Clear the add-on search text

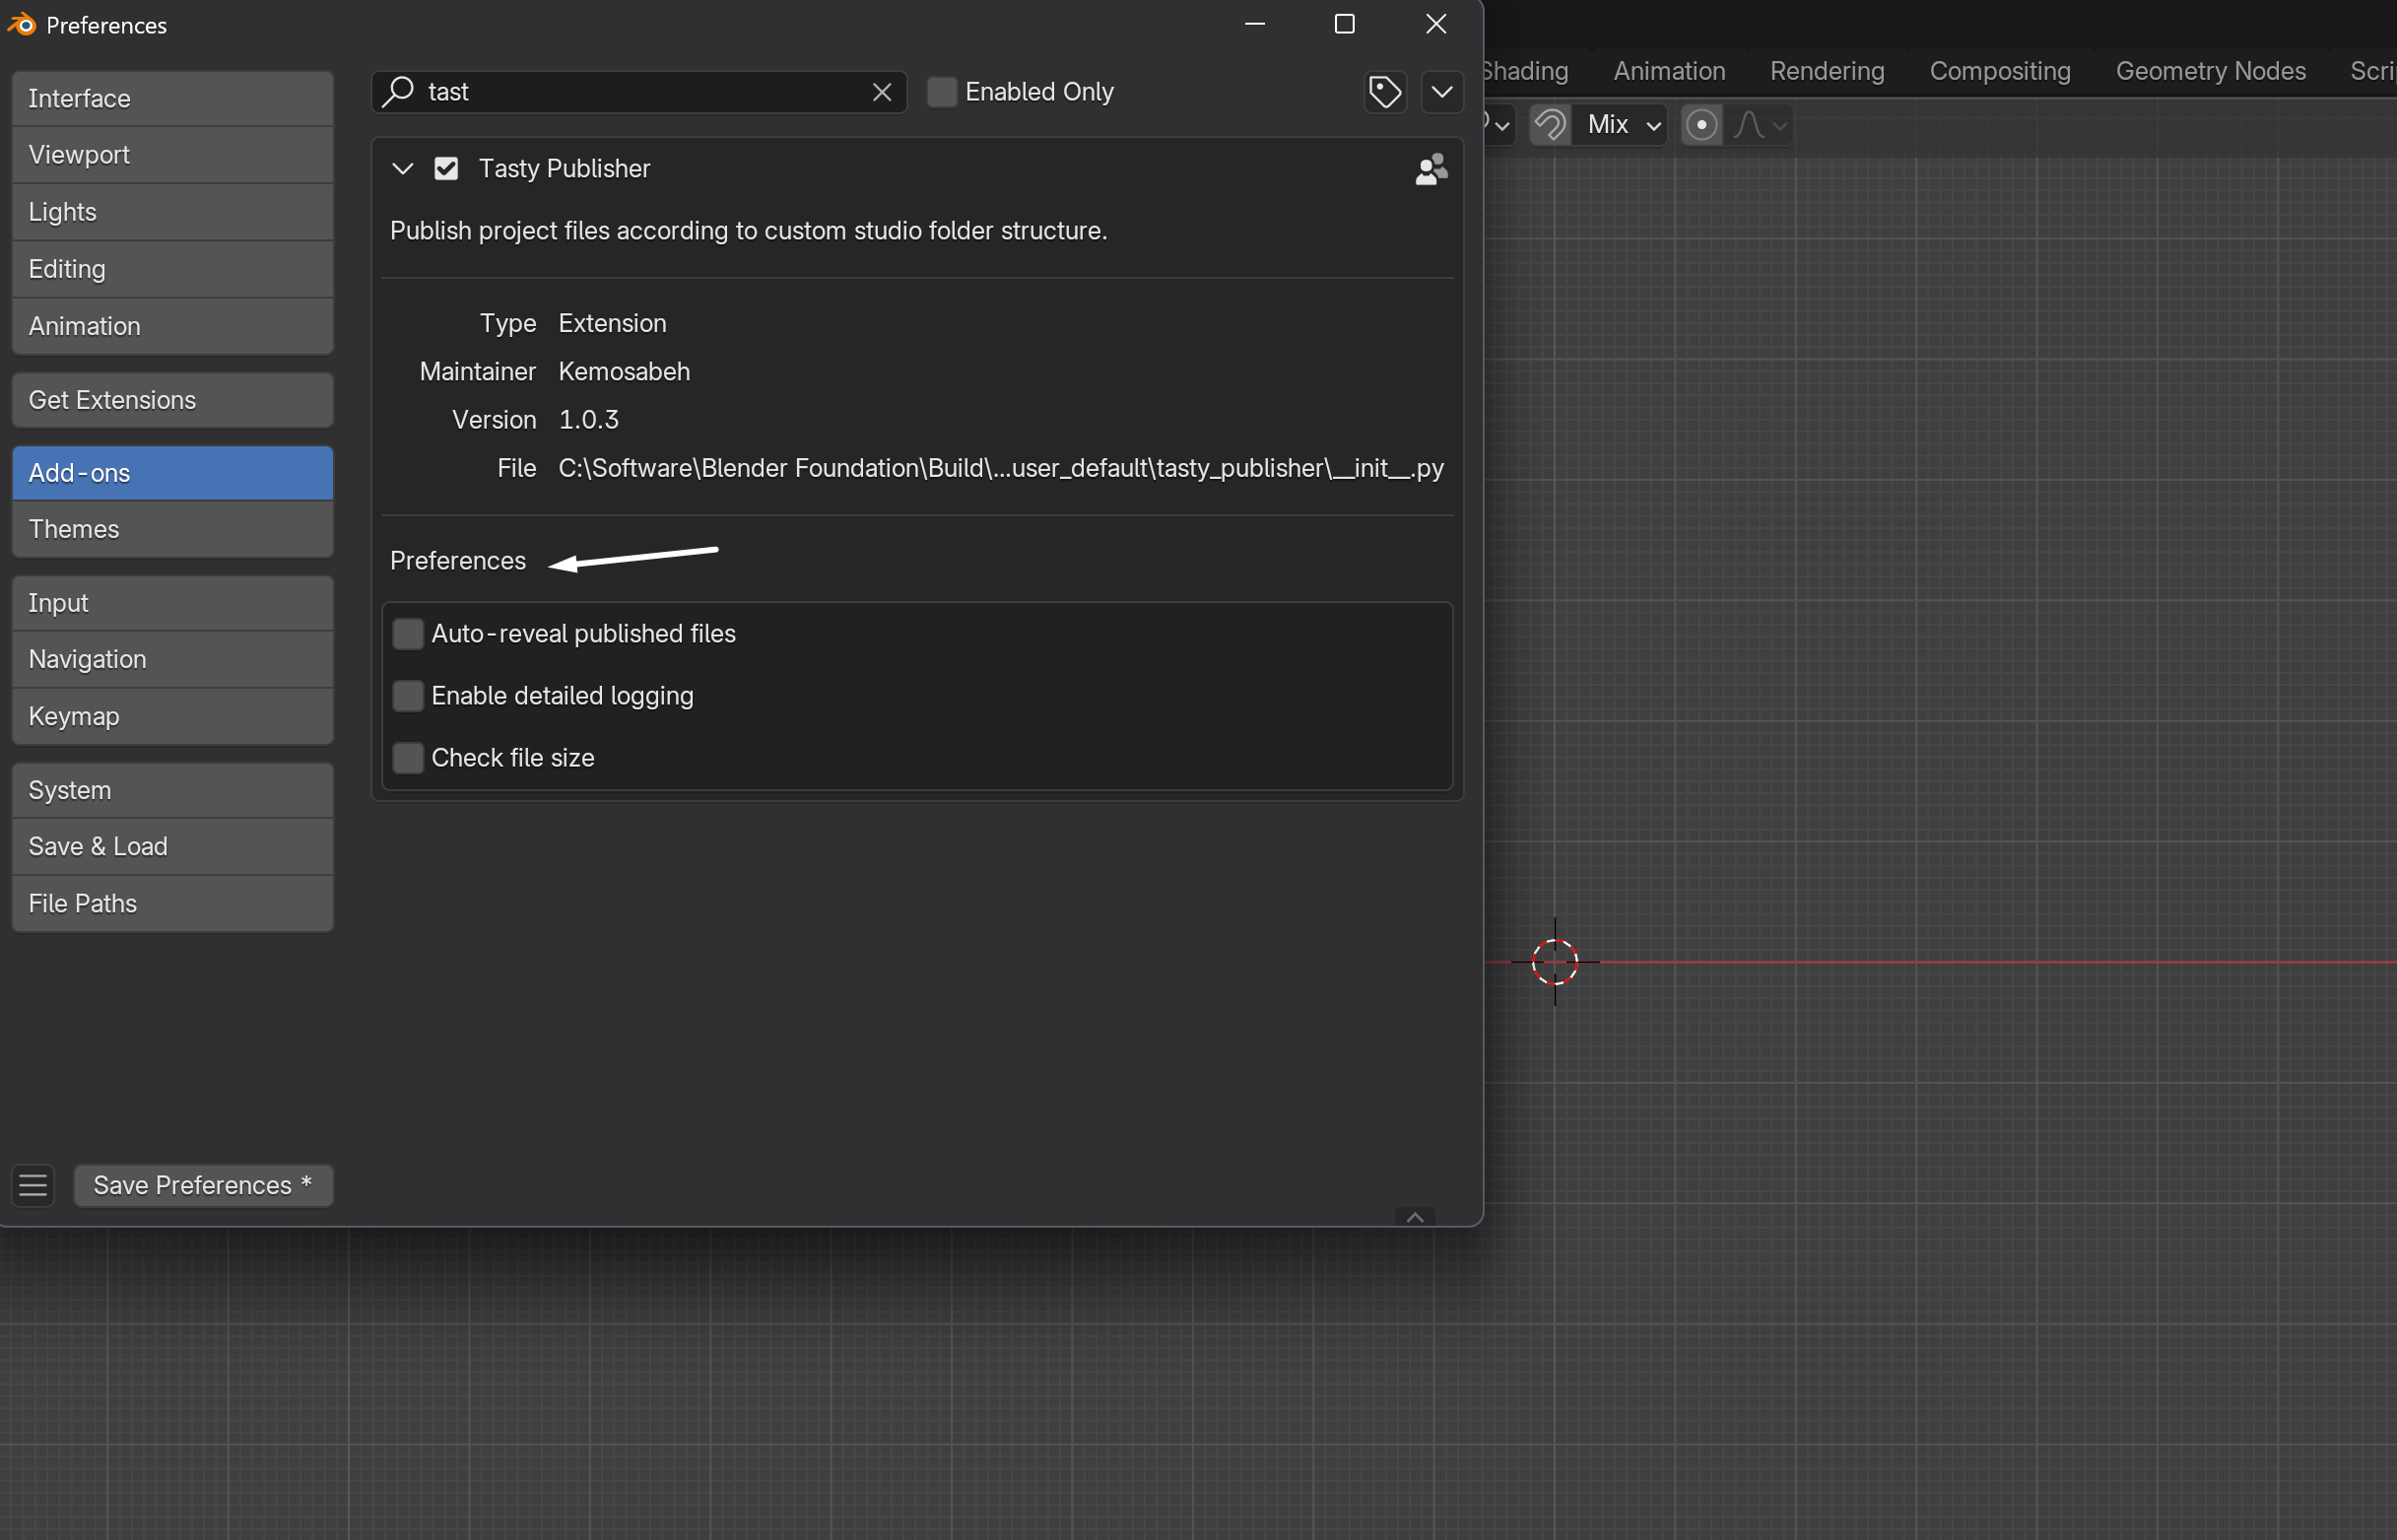pos(881,92)
